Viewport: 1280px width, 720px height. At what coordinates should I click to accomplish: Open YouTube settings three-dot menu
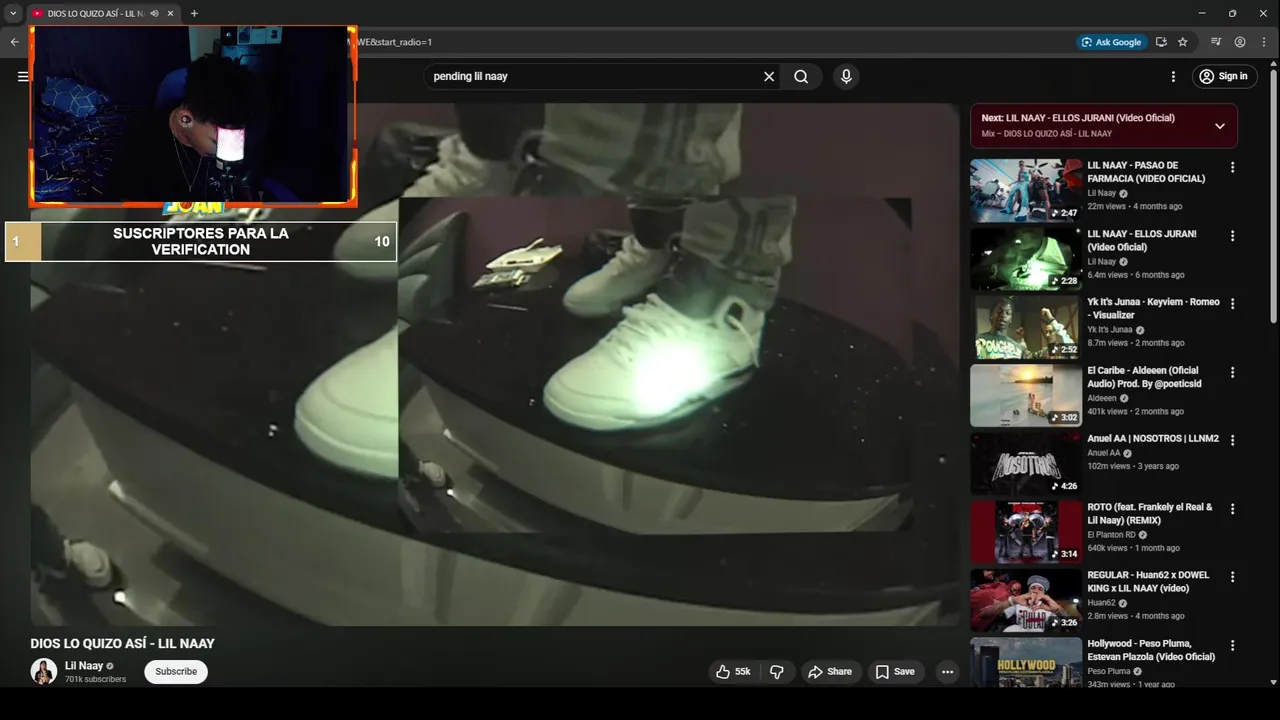pyautogui.click(x=1173, y=77)
